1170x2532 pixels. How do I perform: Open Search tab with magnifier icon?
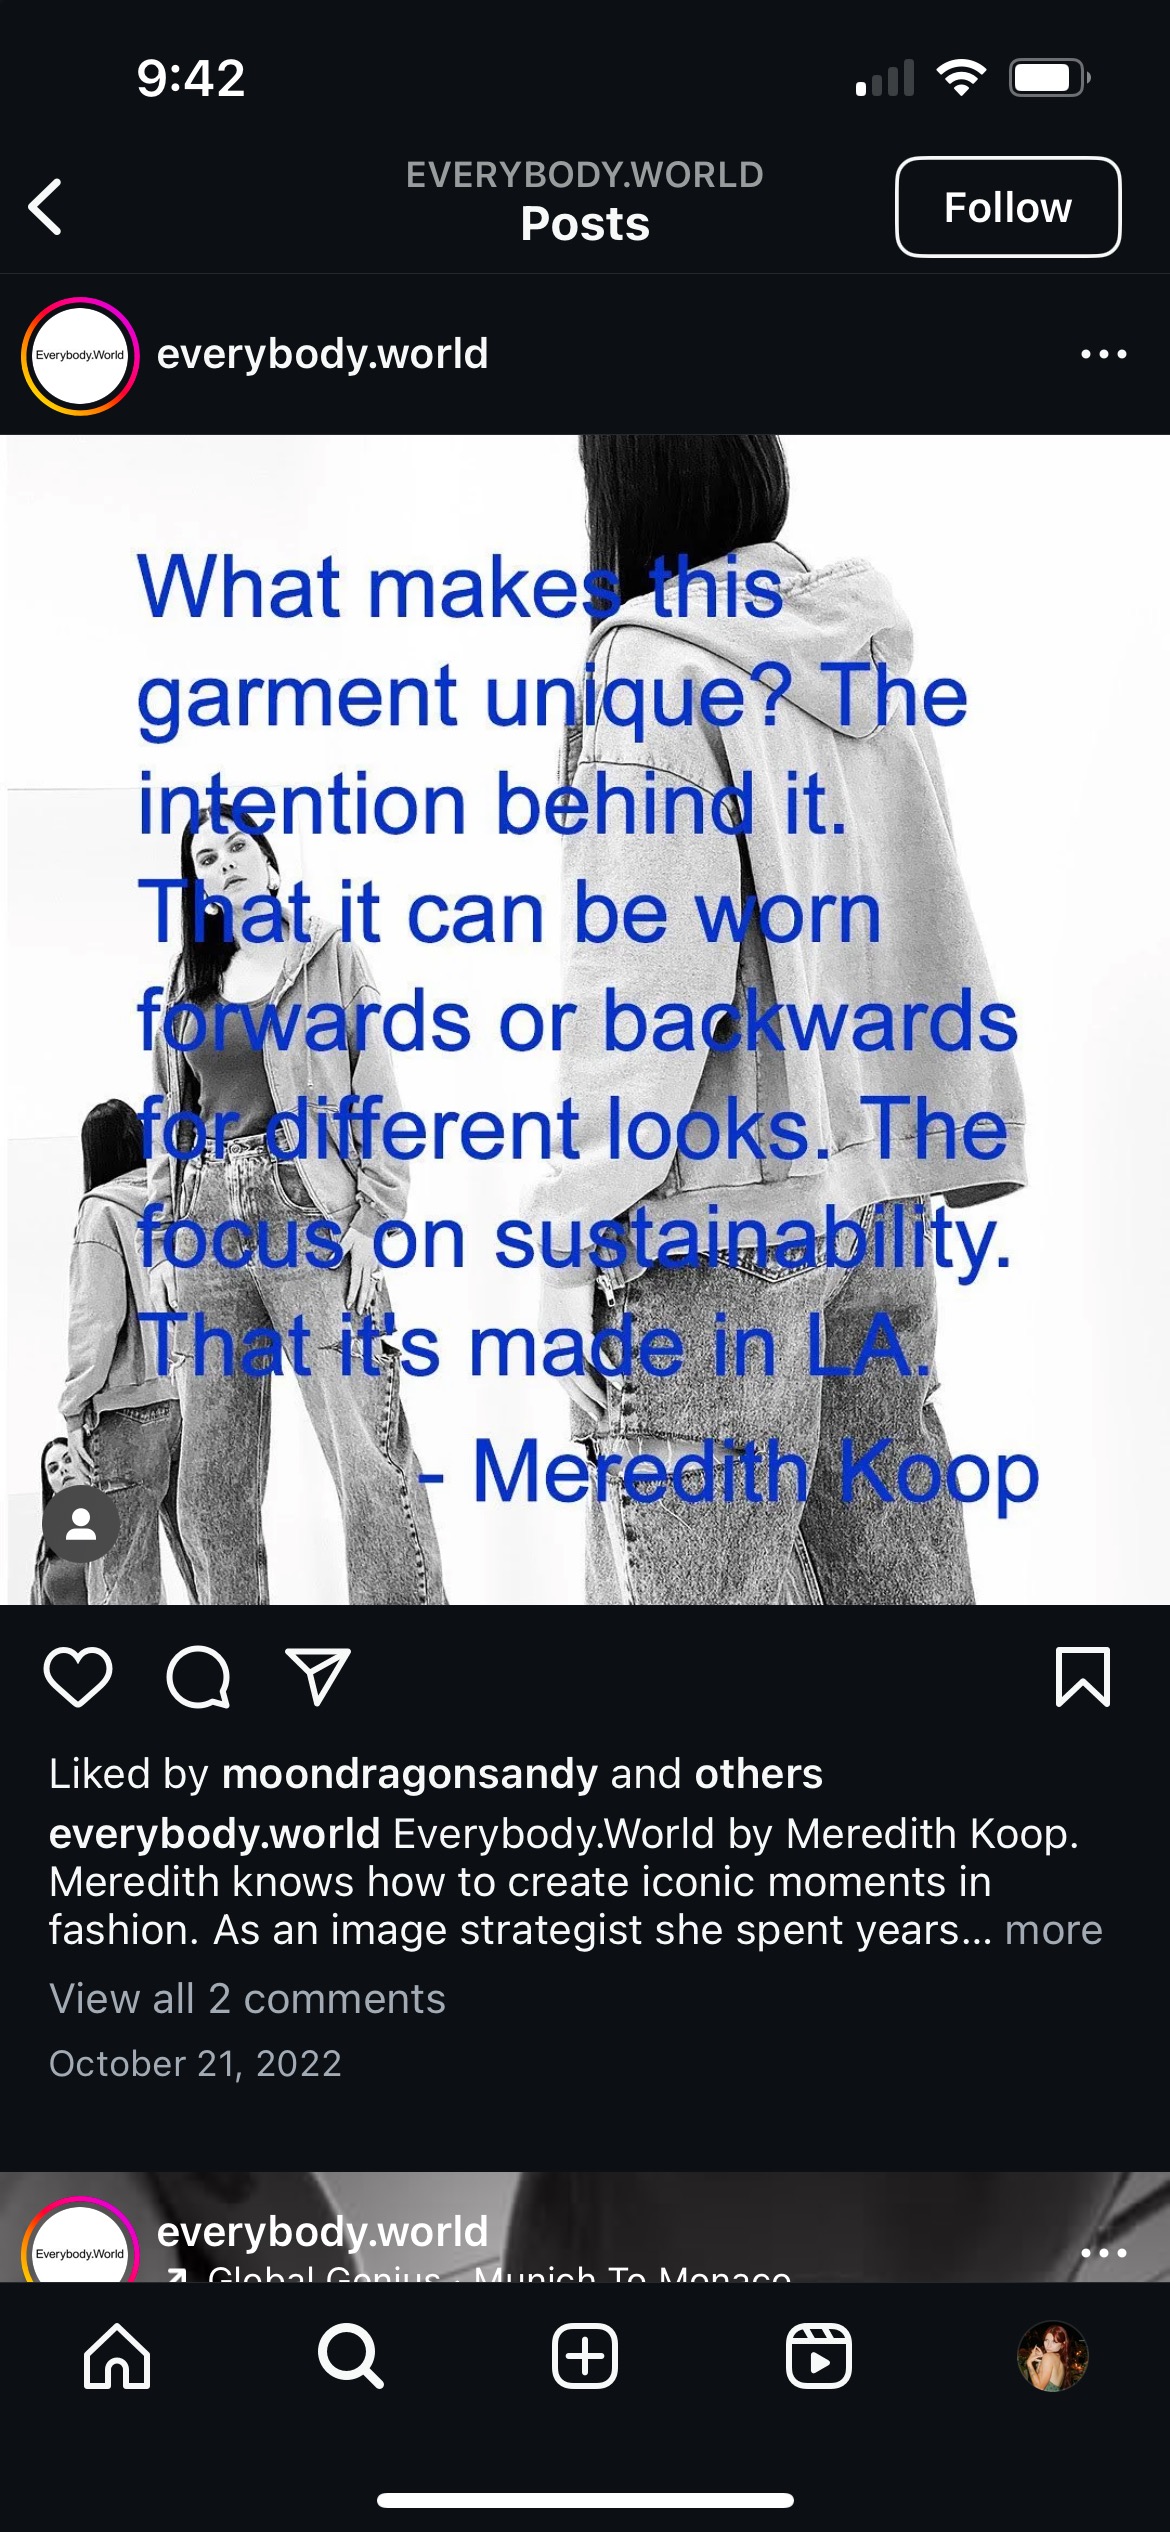pos(350,2356)
